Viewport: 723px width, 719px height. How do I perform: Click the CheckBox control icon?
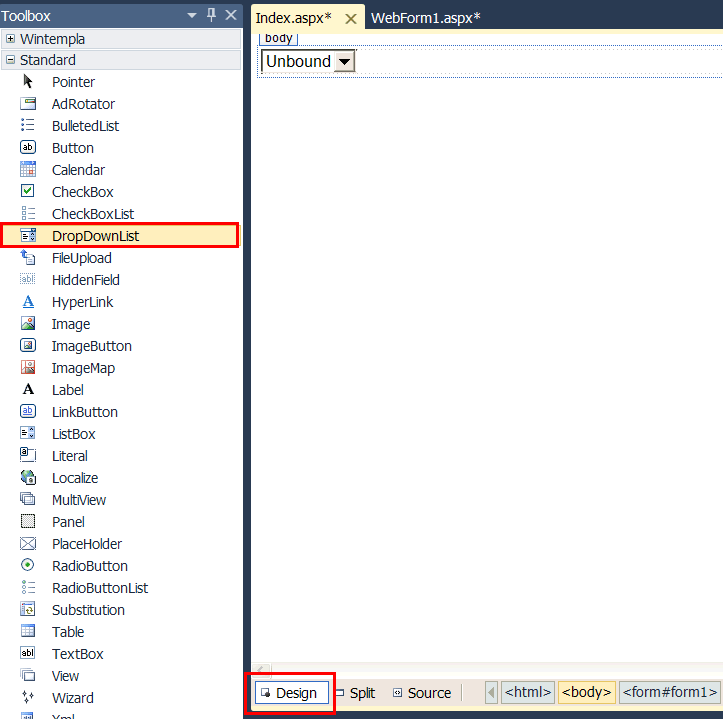click(28, 191)
